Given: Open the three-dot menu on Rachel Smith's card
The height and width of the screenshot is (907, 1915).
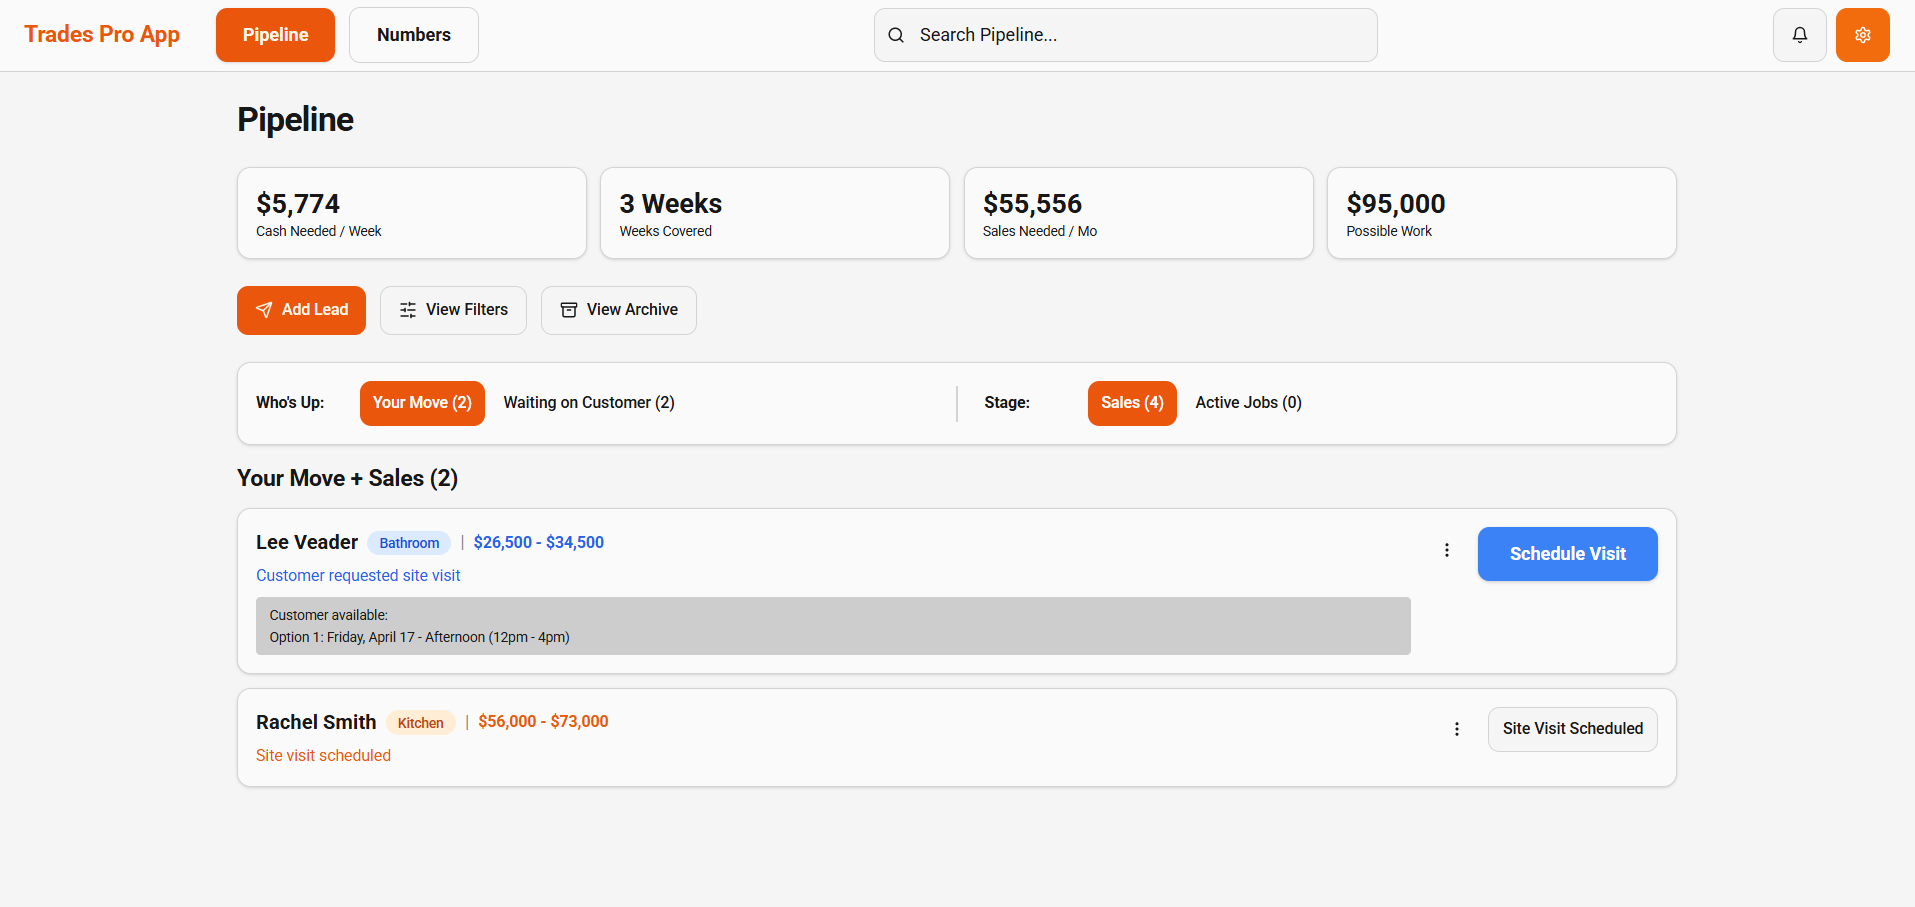Looking at the screenshot, I should 1456,729.
